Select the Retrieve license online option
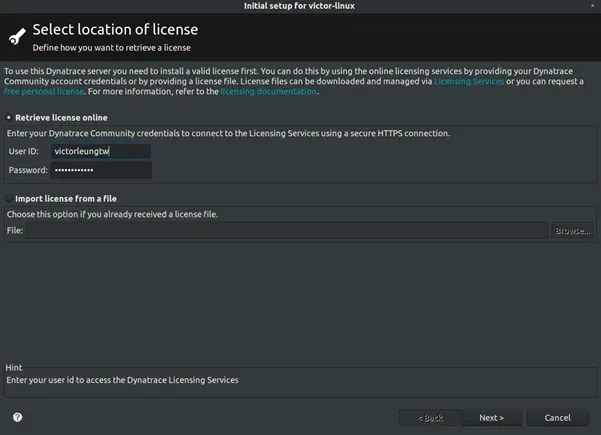Image resolution: width=601 pixels, height=435 pixels. point(9,118)
